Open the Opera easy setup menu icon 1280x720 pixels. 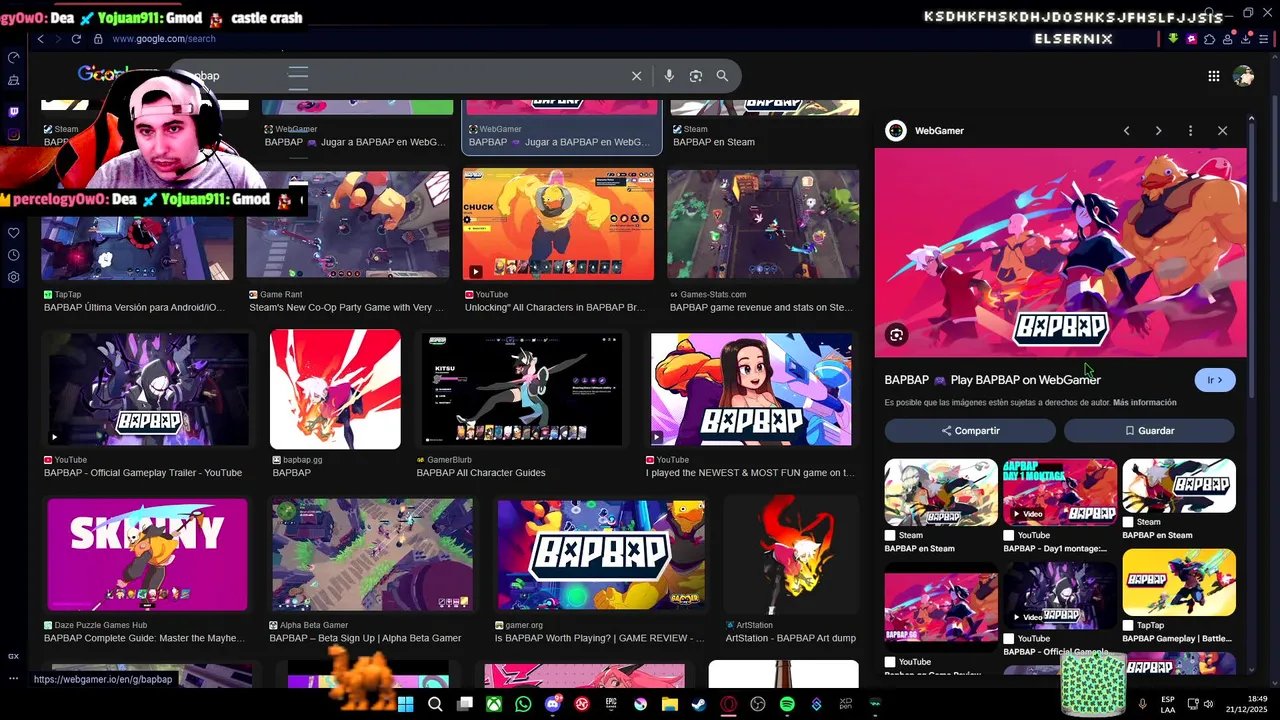point(1263,39)
